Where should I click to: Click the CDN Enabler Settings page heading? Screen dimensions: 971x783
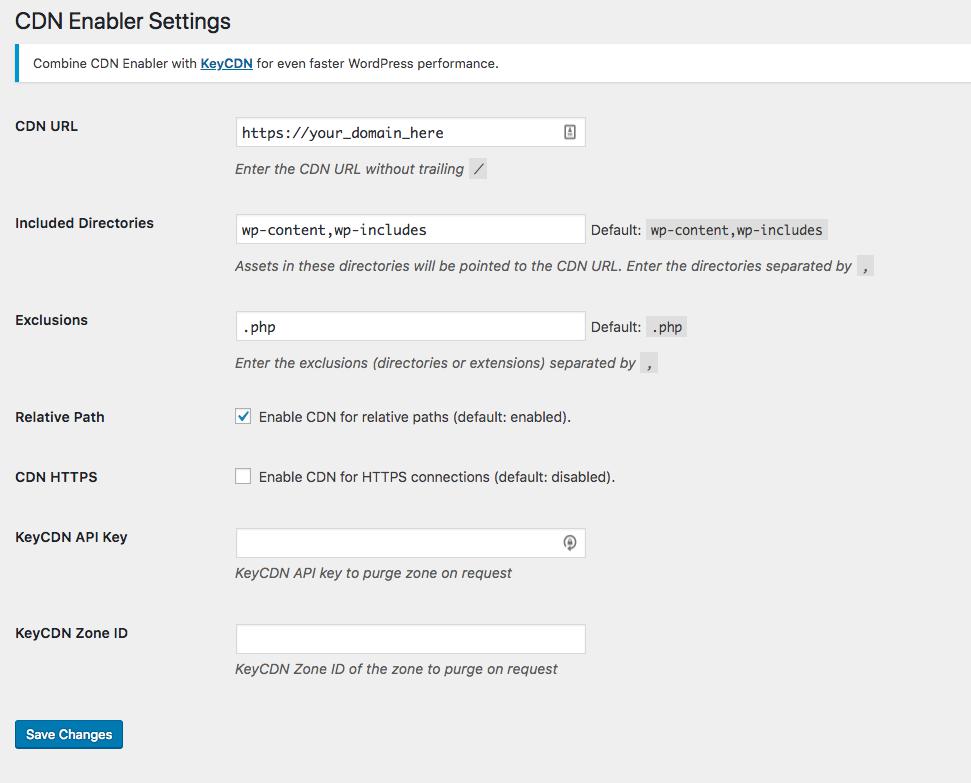123,21
